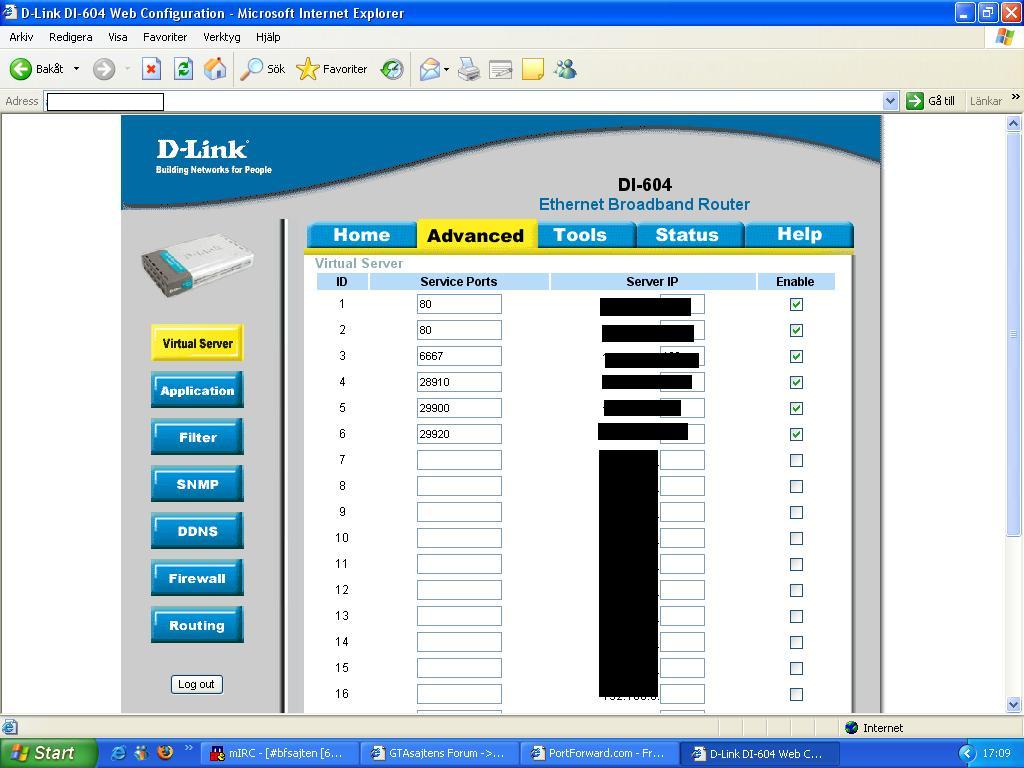The height and width of the screenshot is (768, 1024).
Task: Click the Print icon in toolbar
Action: pyautogui.click(x=469, y=69)
